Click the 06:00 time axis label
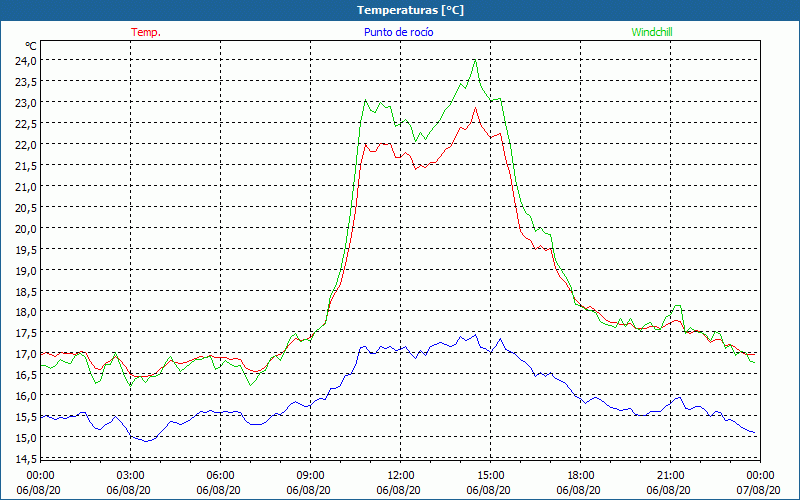Viewport: 800px width, 500px height. tap(220, 475)
